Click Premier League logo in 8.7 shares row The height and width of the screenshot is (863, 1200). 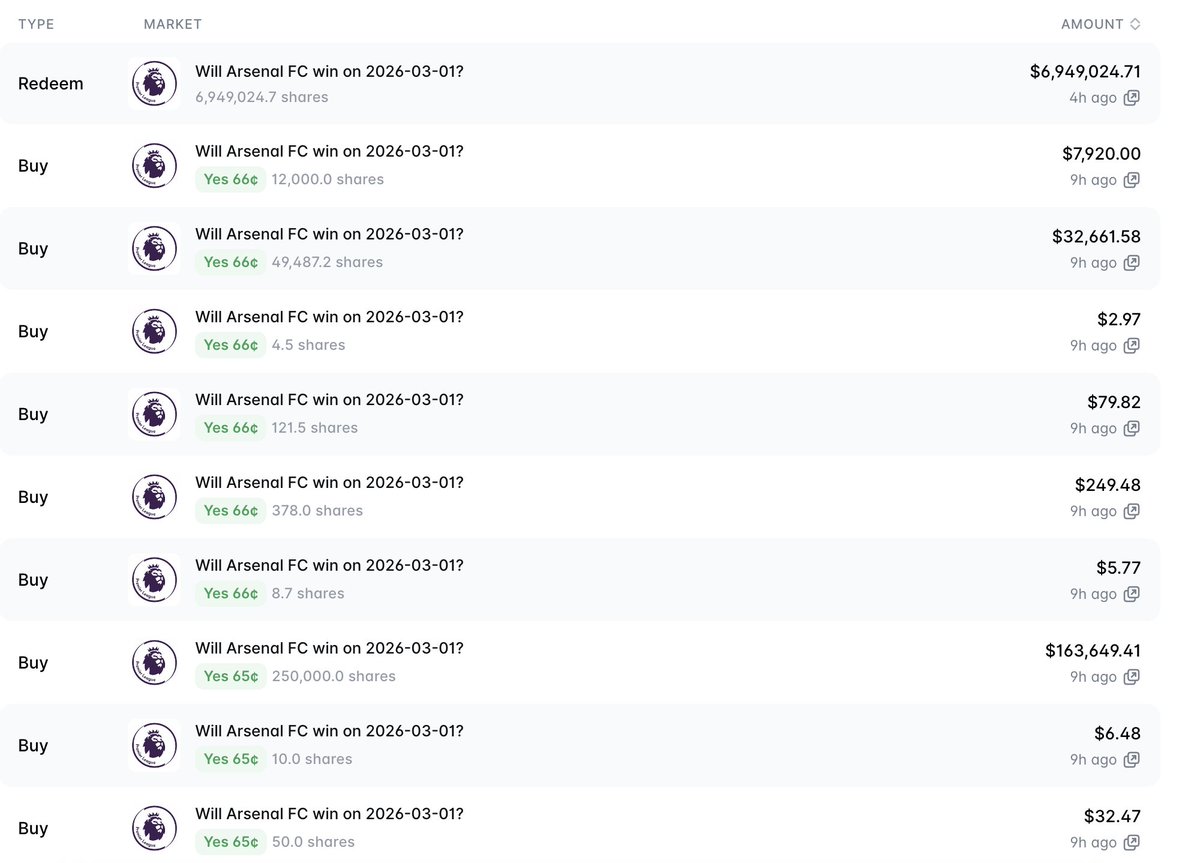pyautogui.click(x=154, y=580)
